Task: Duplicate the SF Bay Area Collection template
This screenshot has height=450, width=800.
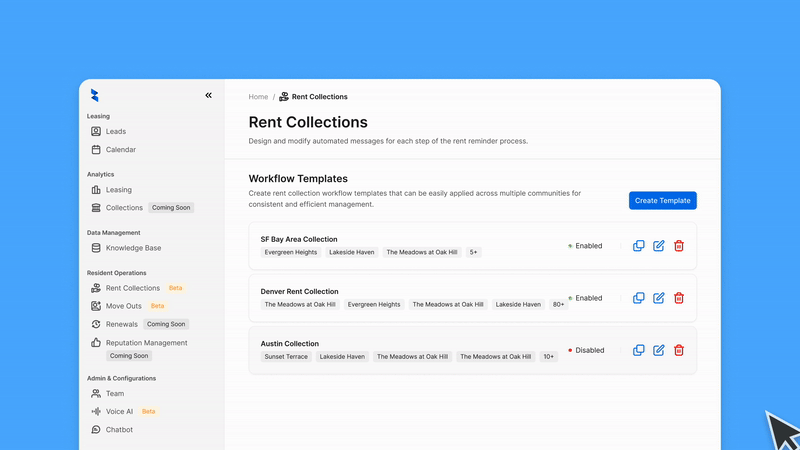Action: pos(638,246)
